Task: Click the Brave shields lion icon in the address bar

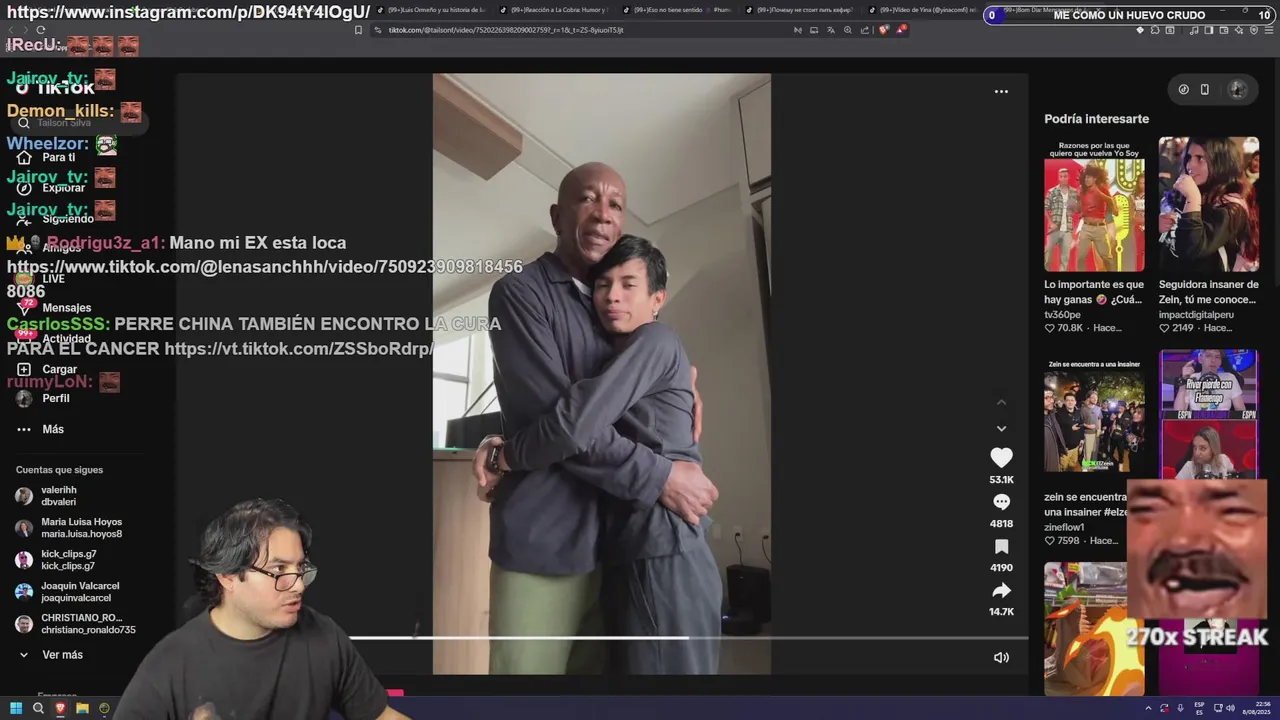Action: click(883, 30)
